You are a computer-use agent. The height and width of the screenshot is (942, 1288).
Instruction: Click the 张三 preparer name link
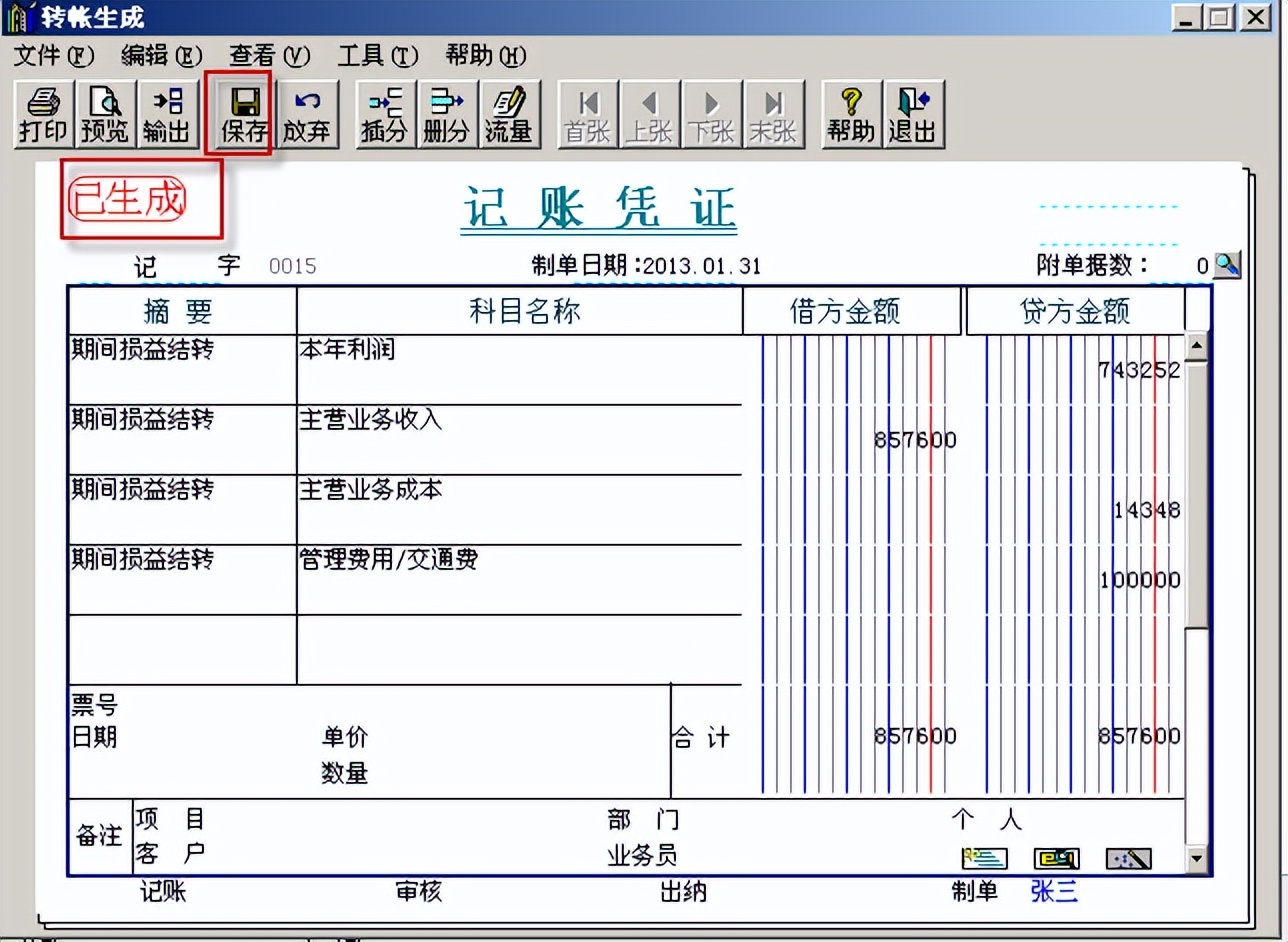(x=1053, y=892)
